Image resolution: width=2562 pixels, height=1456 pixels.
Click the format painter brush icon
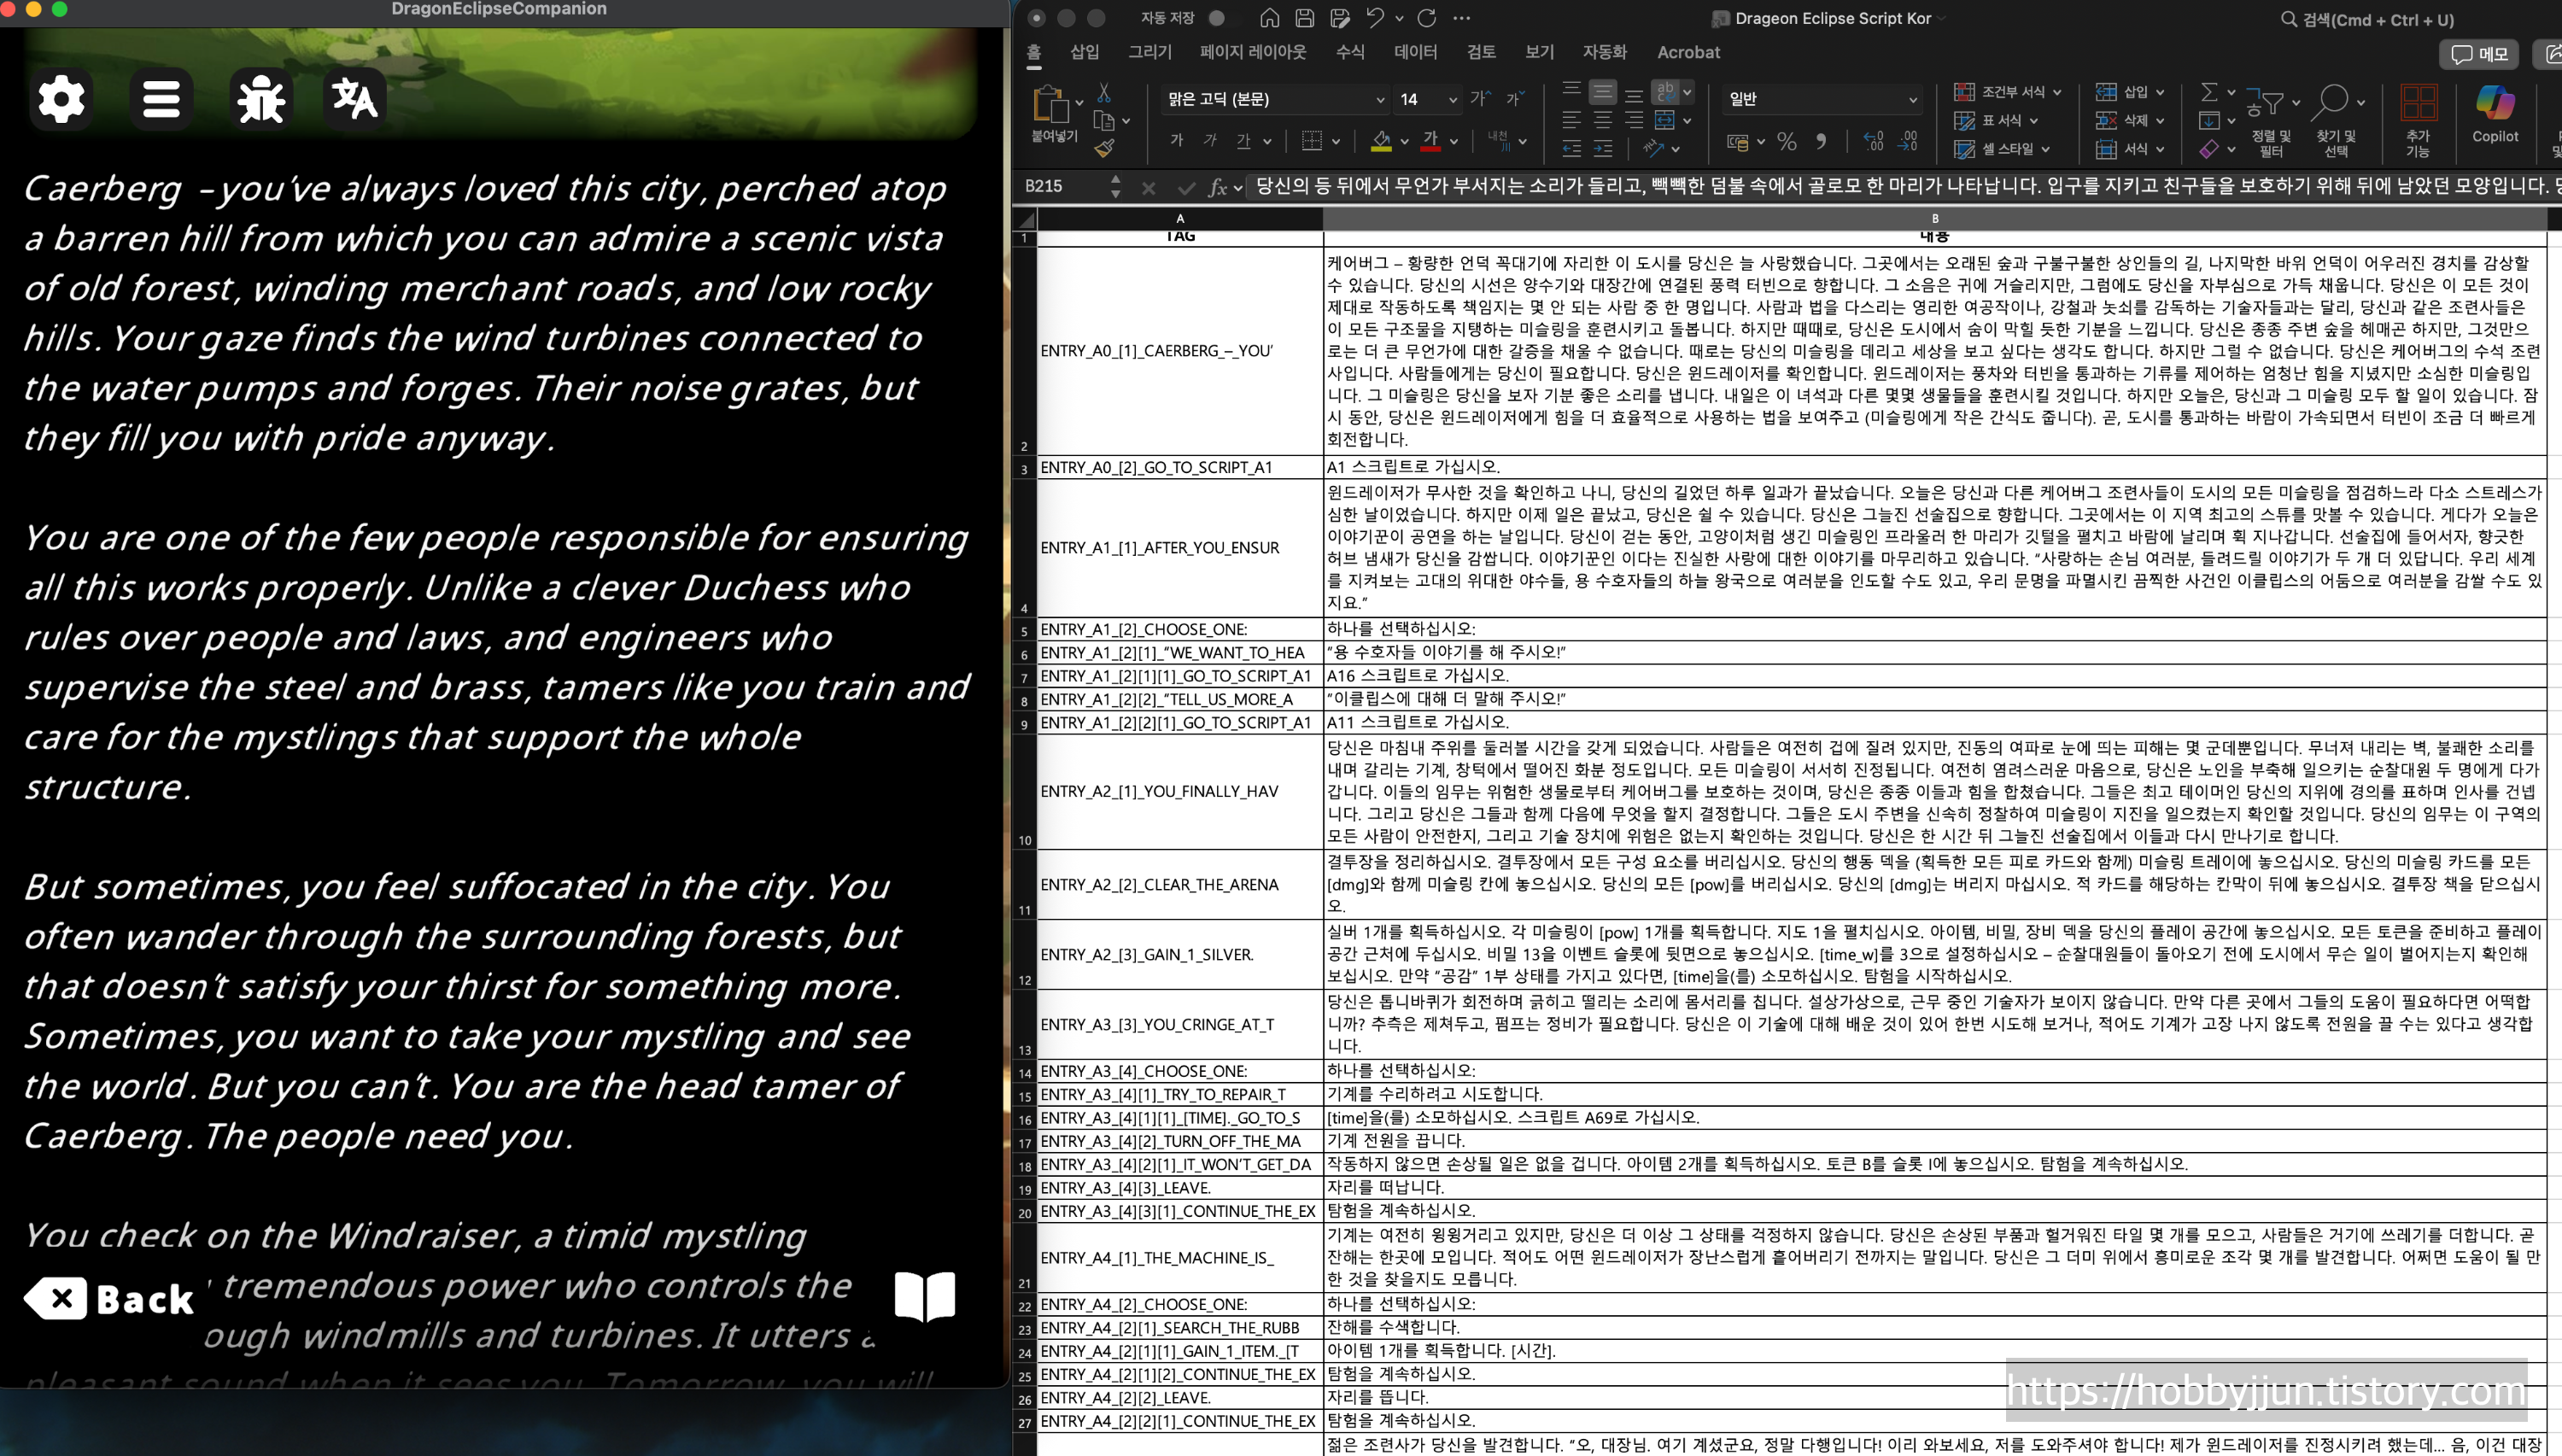pos(1104,148)
